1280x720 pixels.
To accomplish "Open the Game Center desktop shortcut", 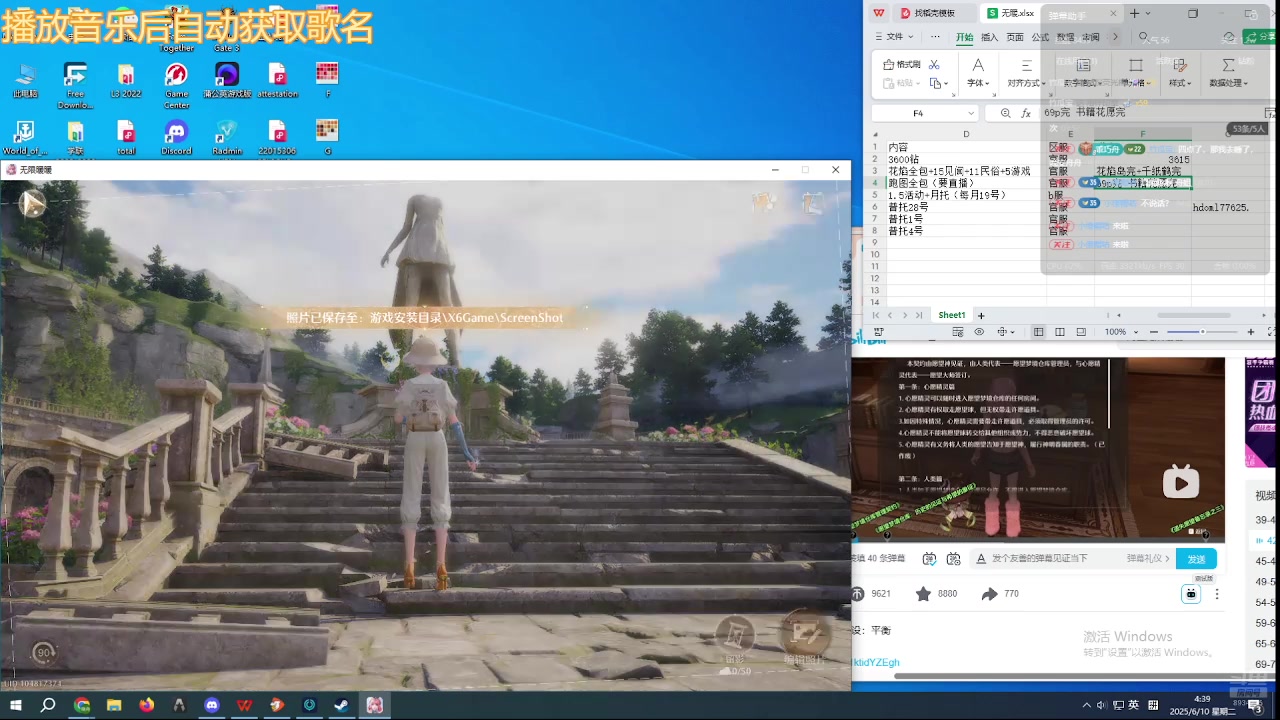I will (x=176, y=86).
